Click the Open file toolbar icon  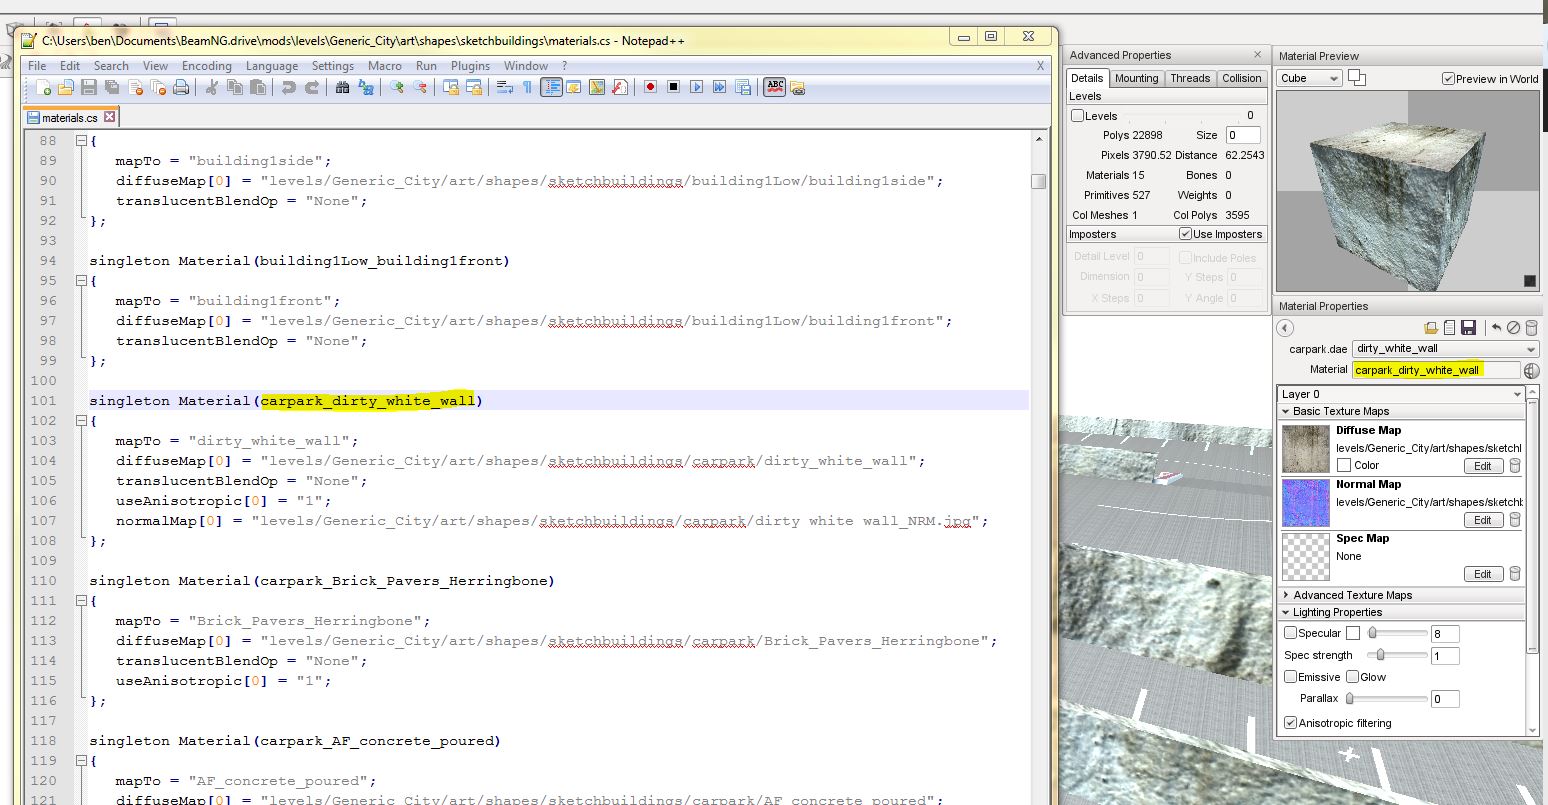tap(65, 88)
